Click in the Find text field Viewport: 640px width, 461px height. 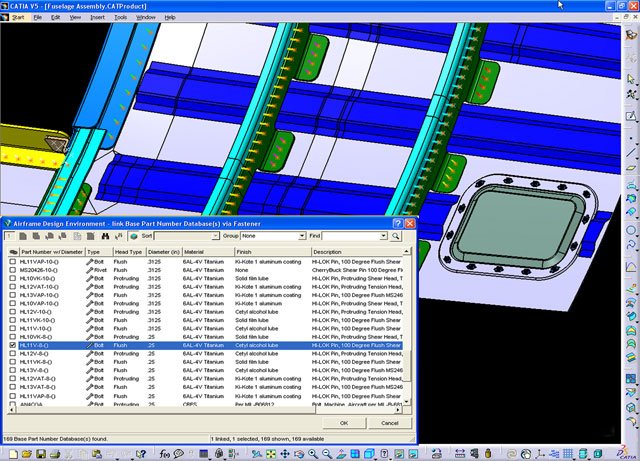coord(350,236)
